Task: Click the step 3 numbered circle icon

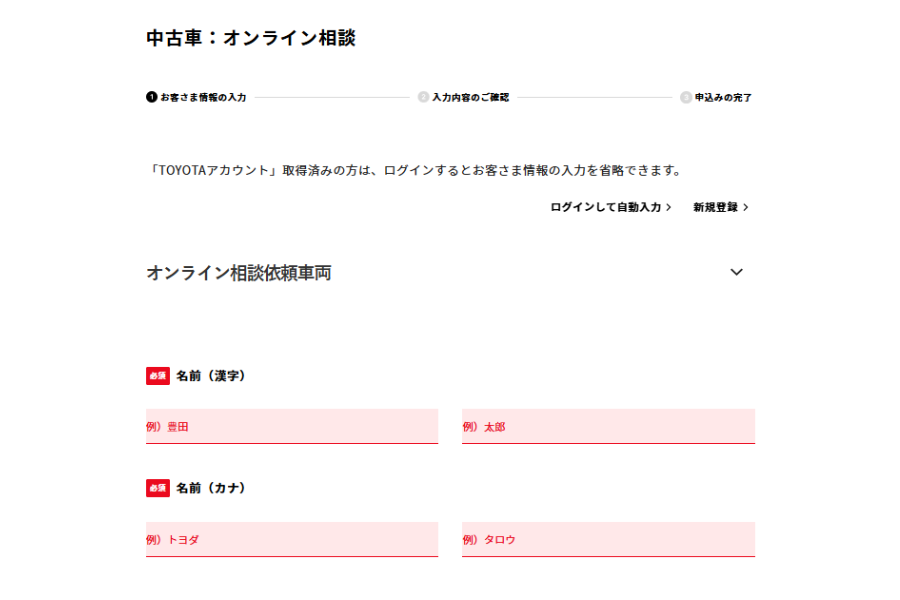Action: pos(685,97)
